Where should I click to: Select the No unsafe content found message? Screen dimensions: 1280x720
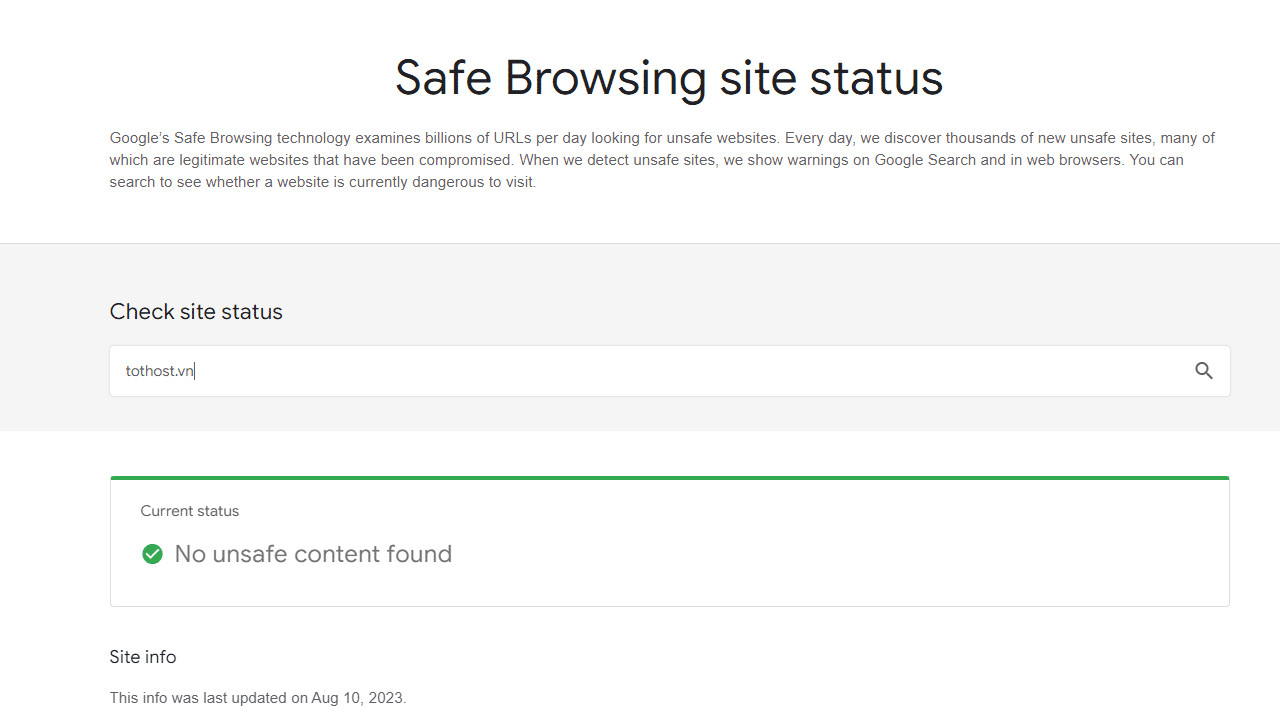pyautogui.click(x=313, y=553)
